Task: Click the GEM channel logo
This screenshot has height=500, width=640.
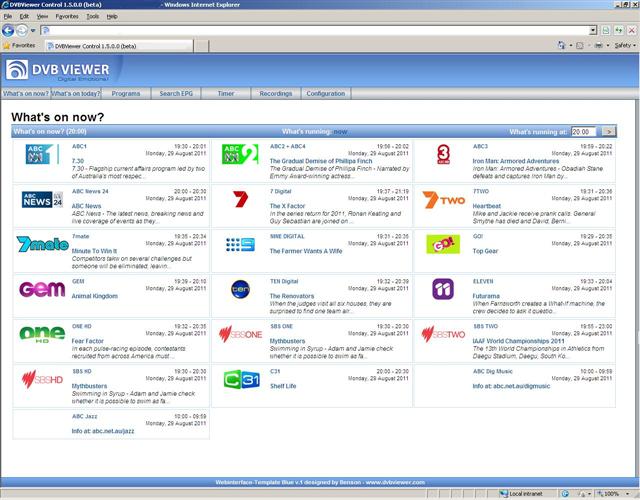Action: click(x=42, y=289)
